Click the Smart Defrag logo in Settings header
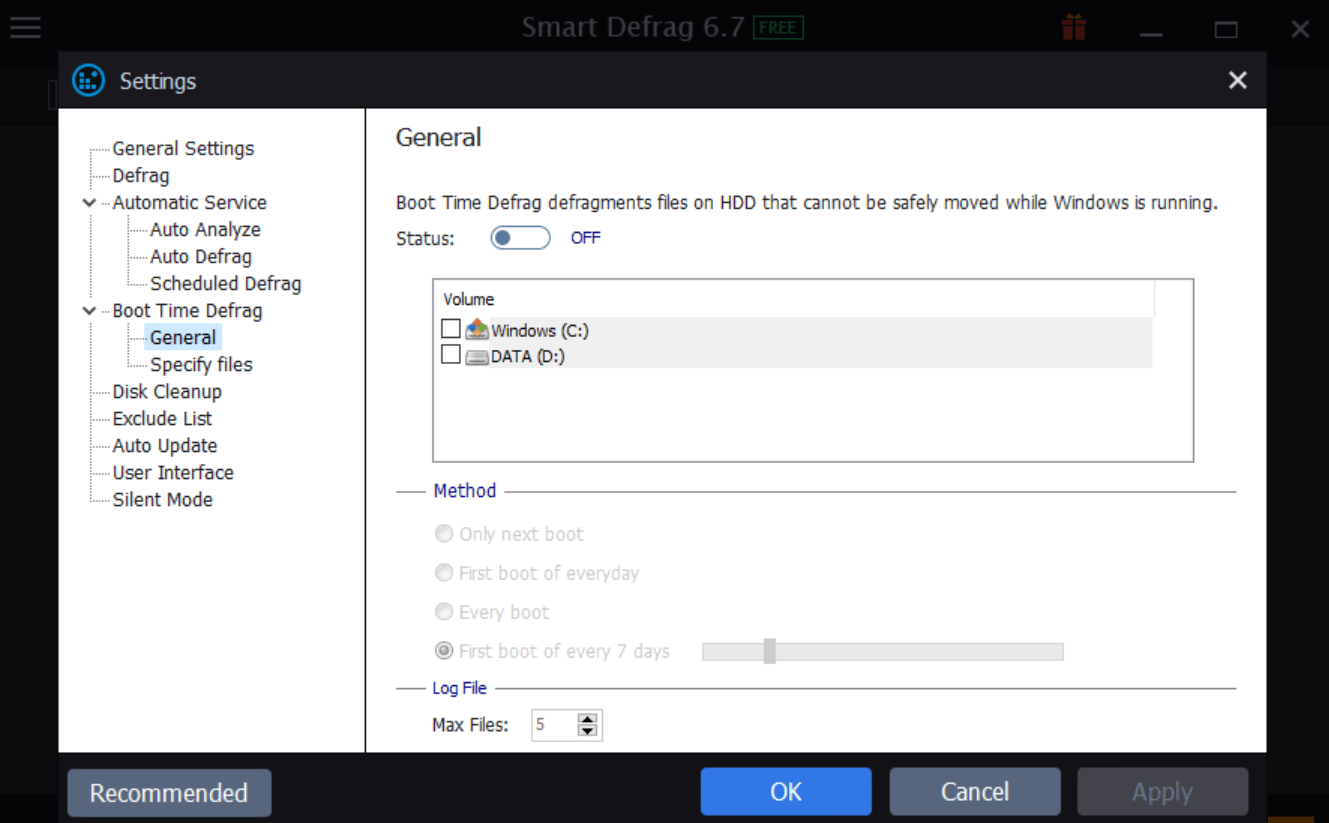This screenshot has height=823, width=1329. tap(88, 80)
